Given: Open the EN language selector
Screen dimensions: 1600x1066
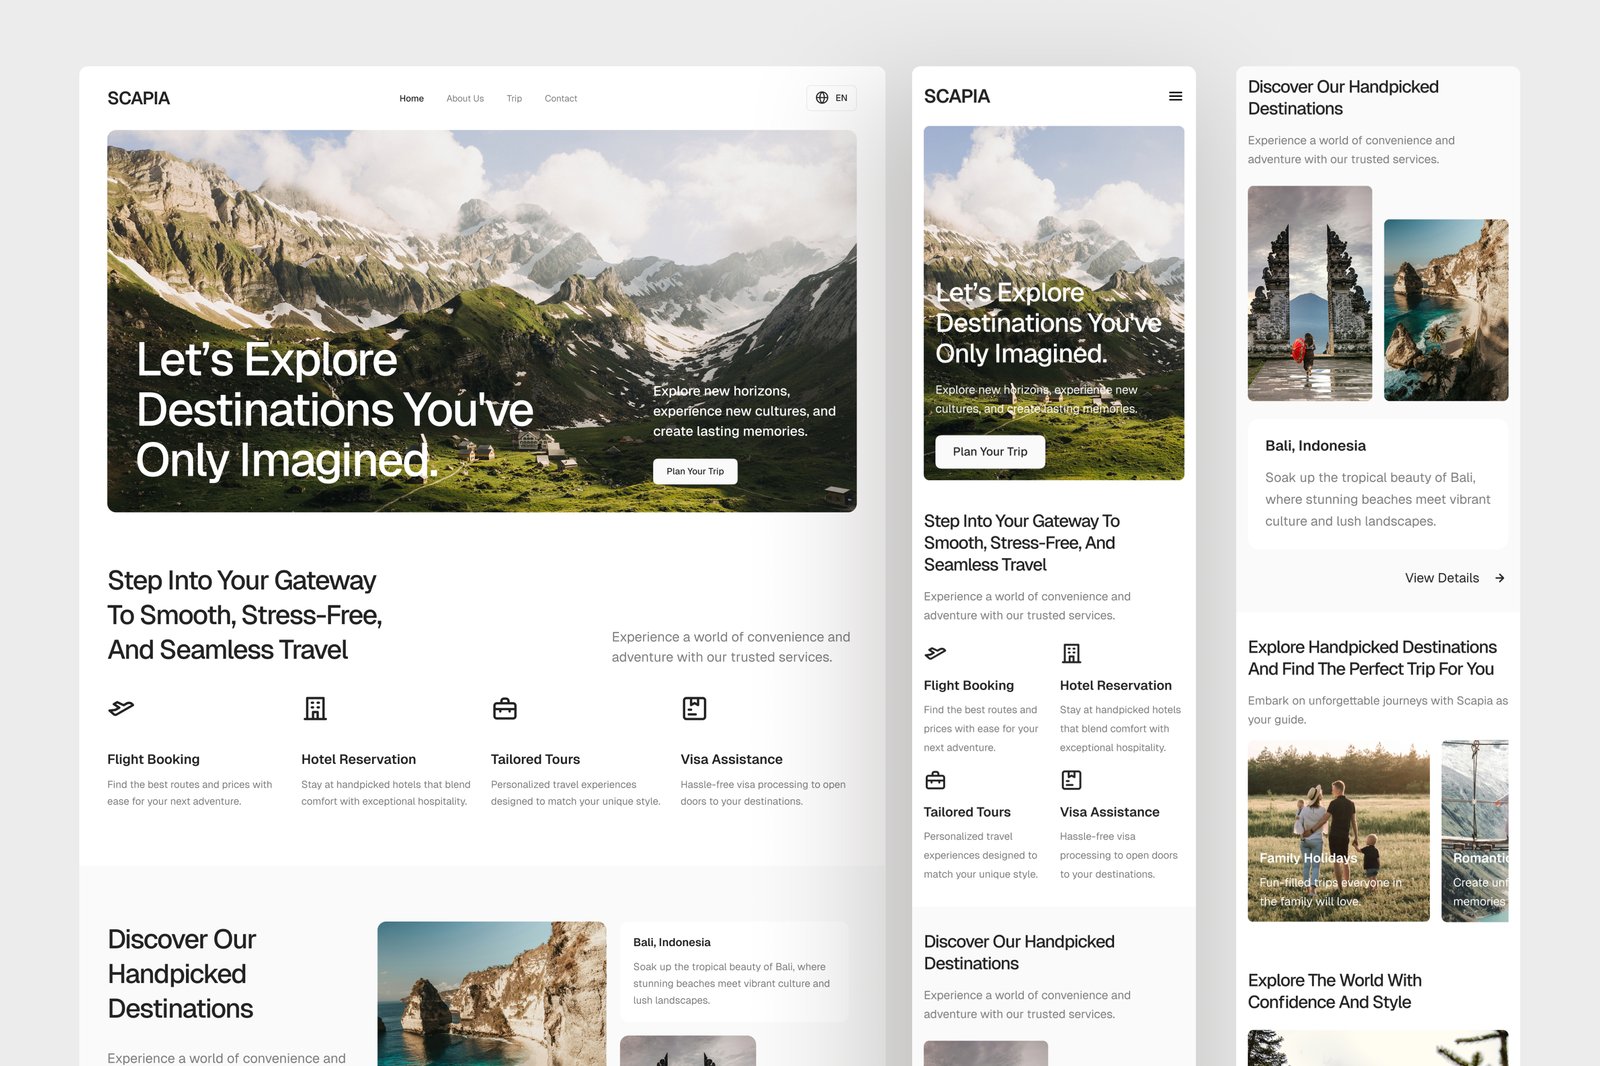Looking at the screenshot, I should click(x=831, y=98).
